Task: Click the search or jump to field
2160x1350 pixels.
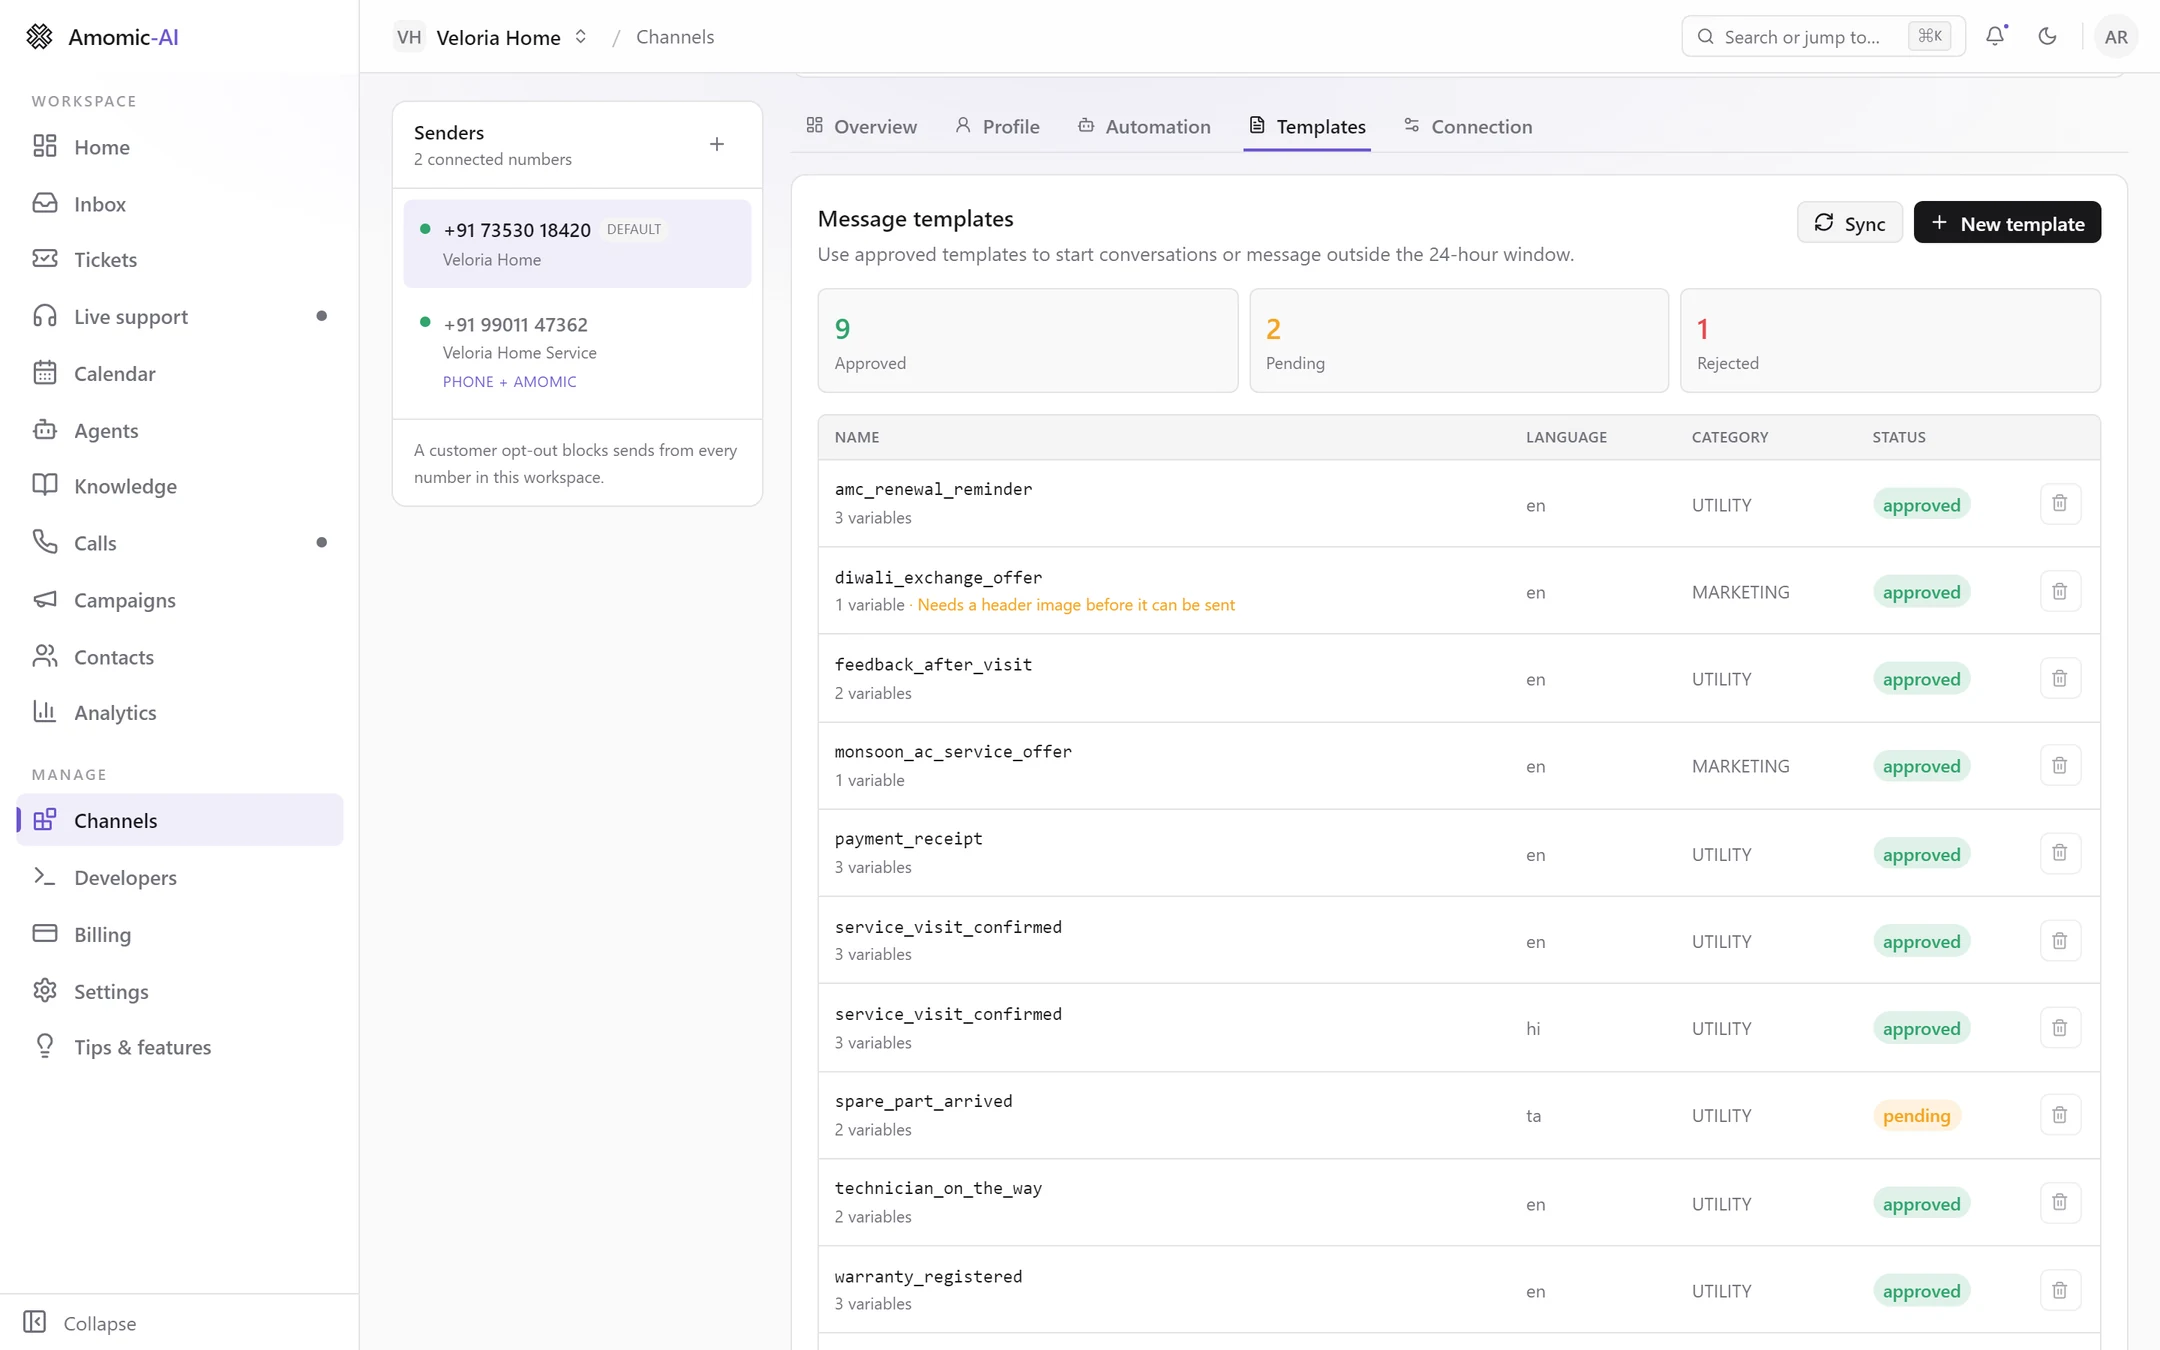Action: coord(1823,36)
